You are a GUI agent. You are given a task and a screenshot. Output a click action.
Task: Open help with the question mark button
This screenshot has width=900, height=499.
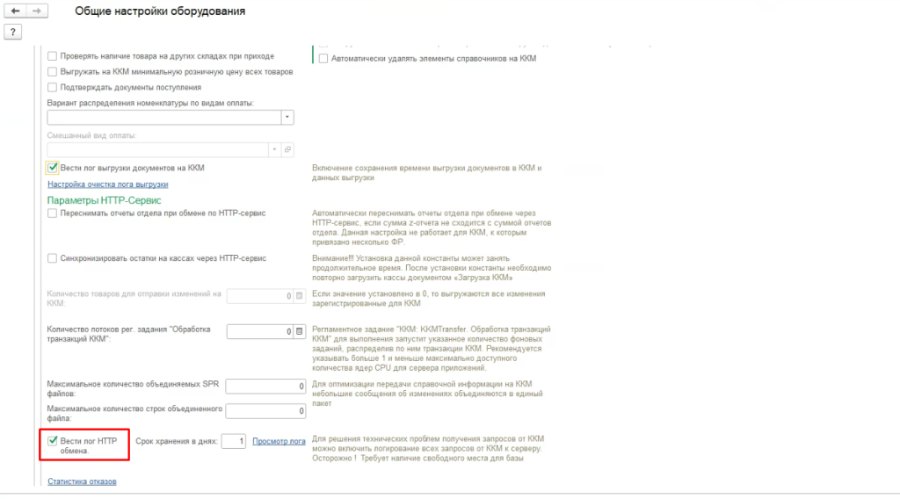coord(13,32)
